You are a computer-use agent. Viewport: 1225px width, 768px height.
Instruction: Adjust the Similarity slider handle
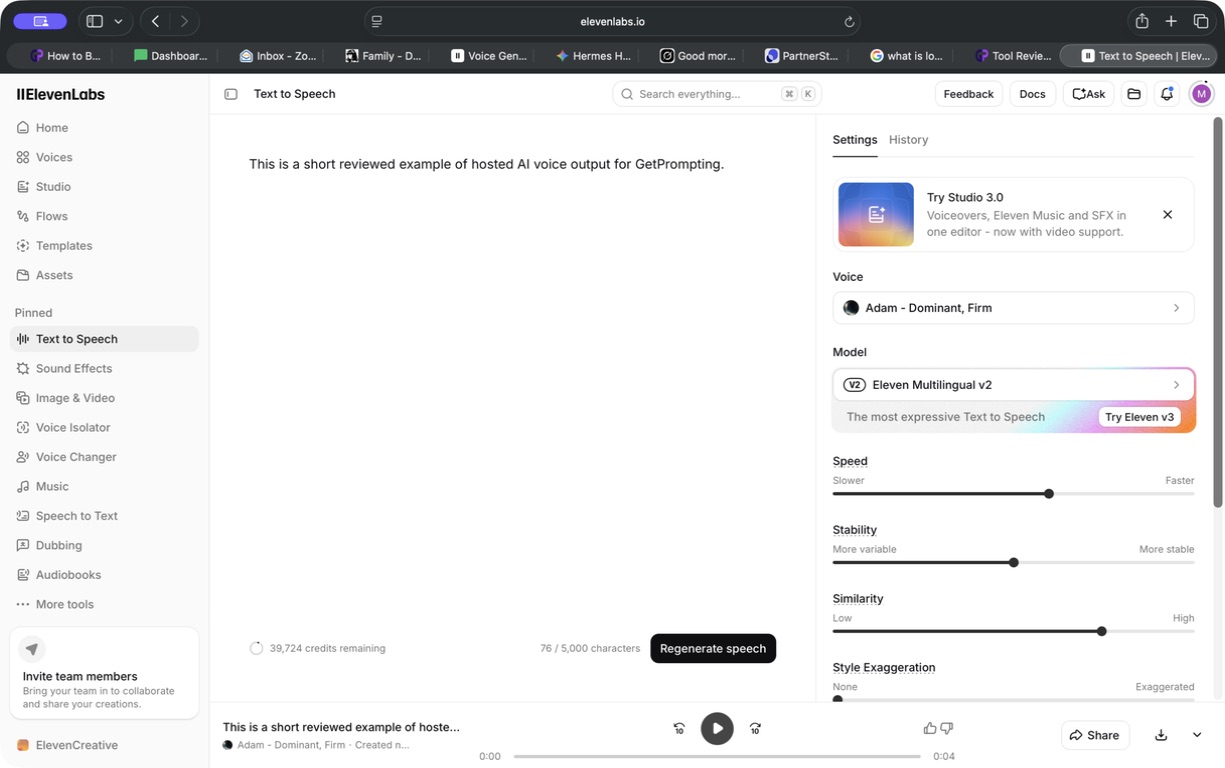pos(1102,631)
